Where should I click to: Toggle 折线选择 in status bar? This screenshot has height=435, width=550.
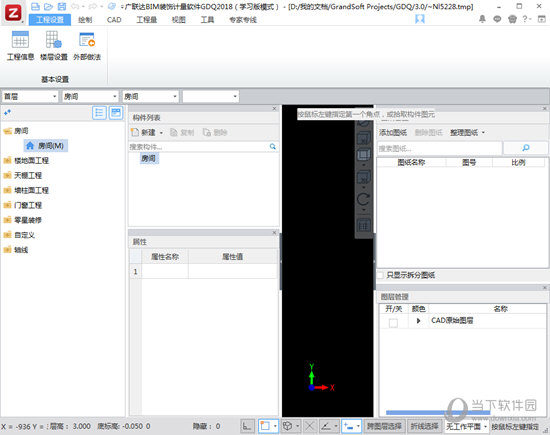pyautogui.click(x=424, y=426)
